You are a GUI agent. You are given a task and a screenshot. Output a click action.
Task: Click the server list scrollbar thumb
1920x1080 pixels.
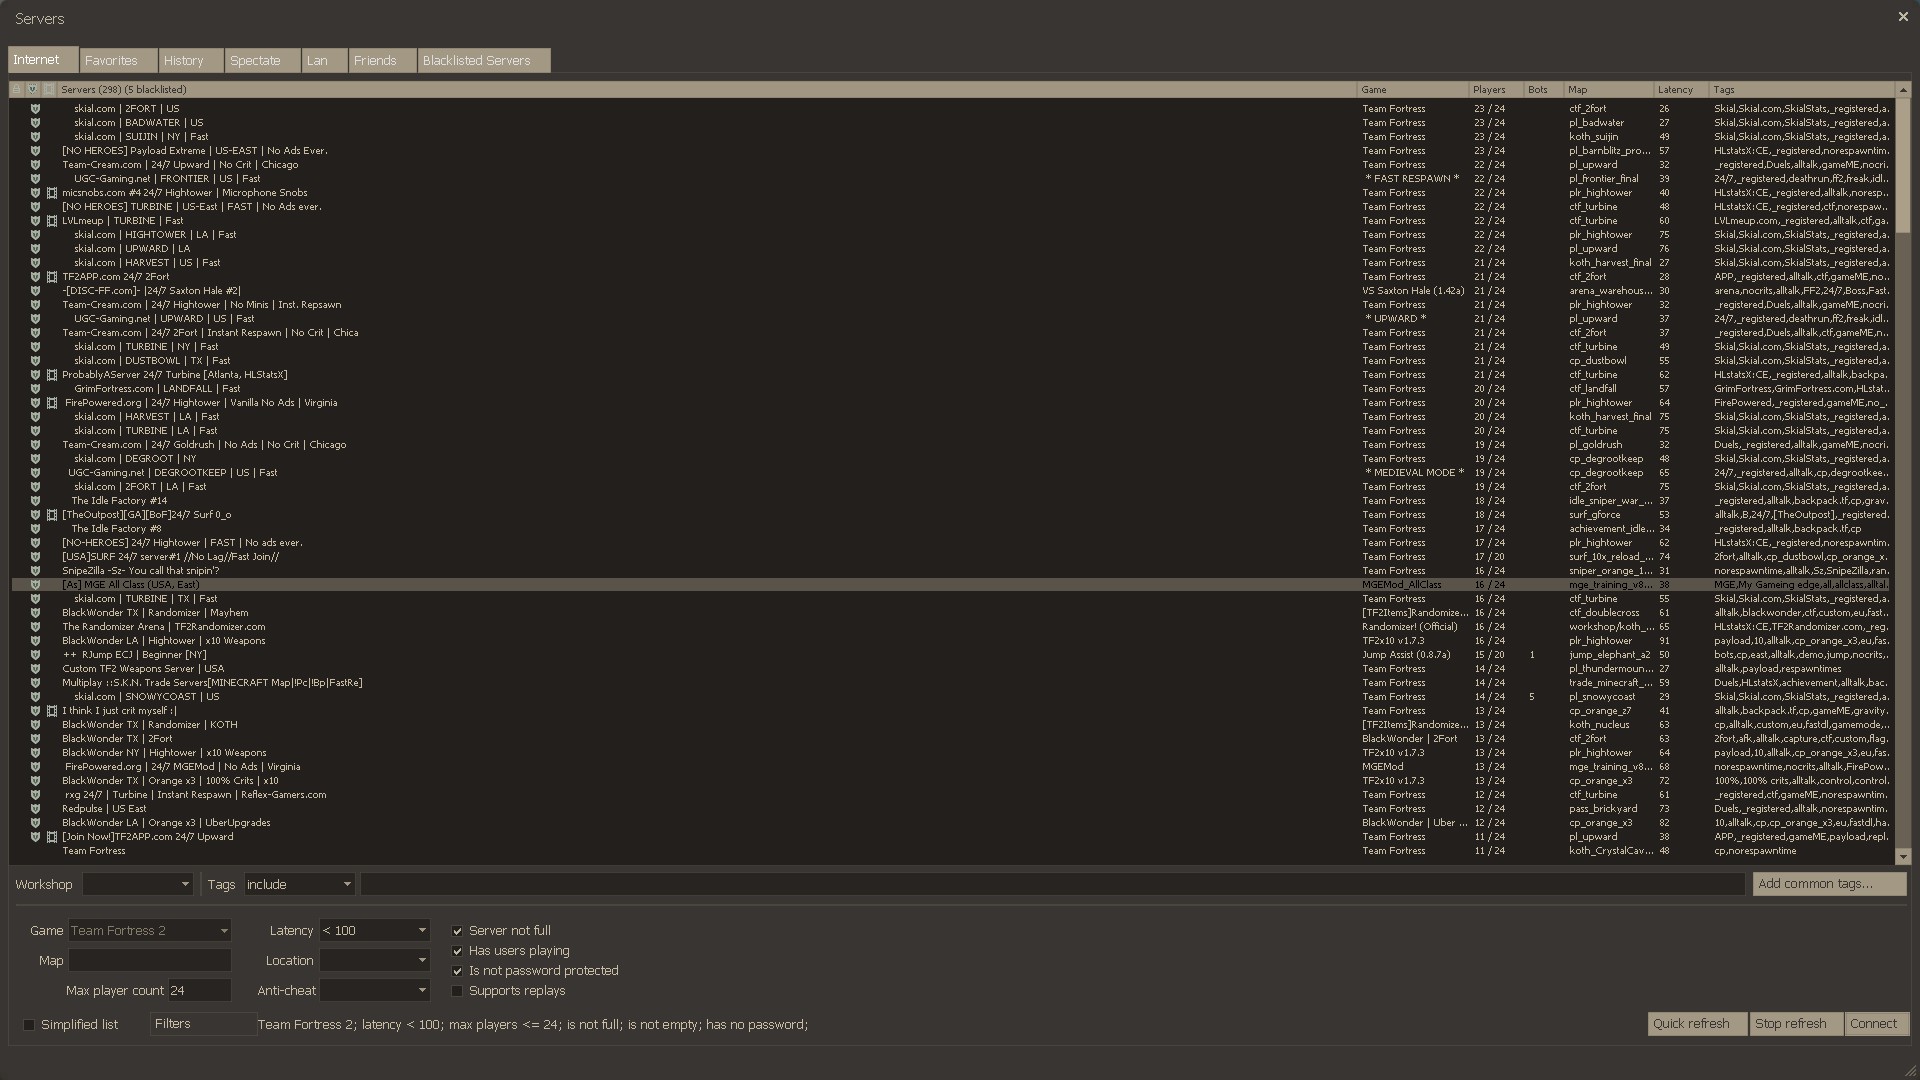1903,165
